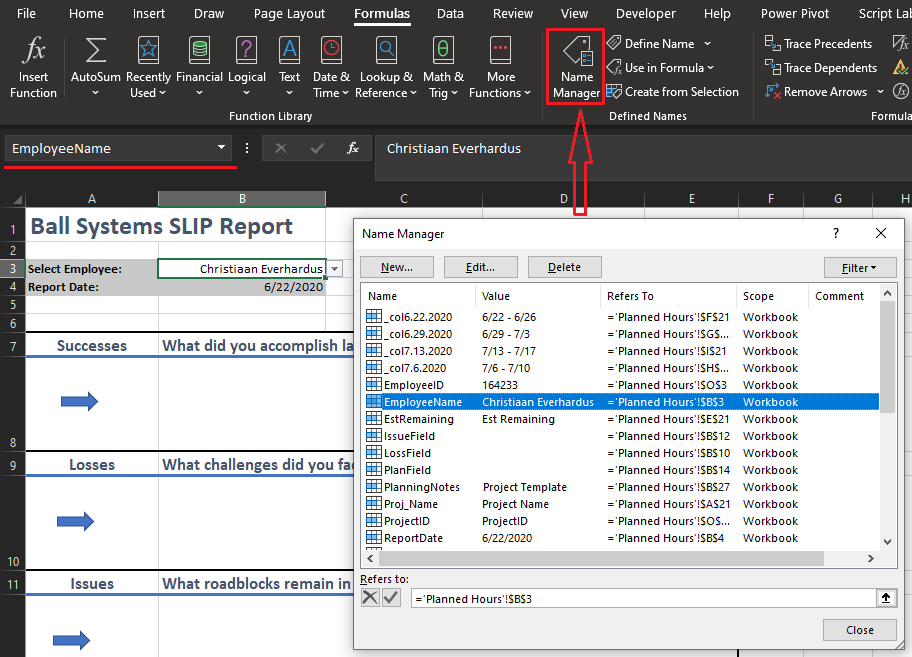
Task: Open Financial functions menu
Action: click(x=199, y=68)
